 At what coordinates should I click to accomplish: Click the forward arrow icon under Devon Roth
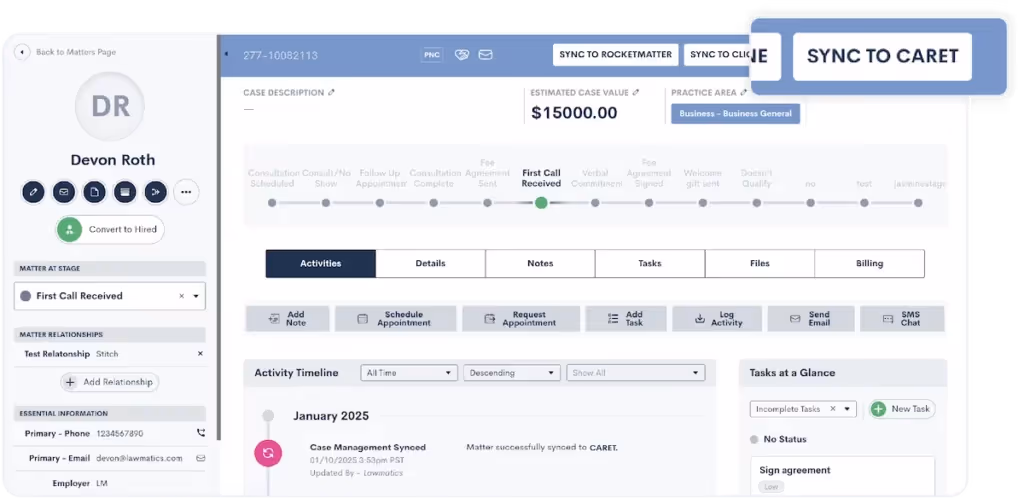point(155,192)
